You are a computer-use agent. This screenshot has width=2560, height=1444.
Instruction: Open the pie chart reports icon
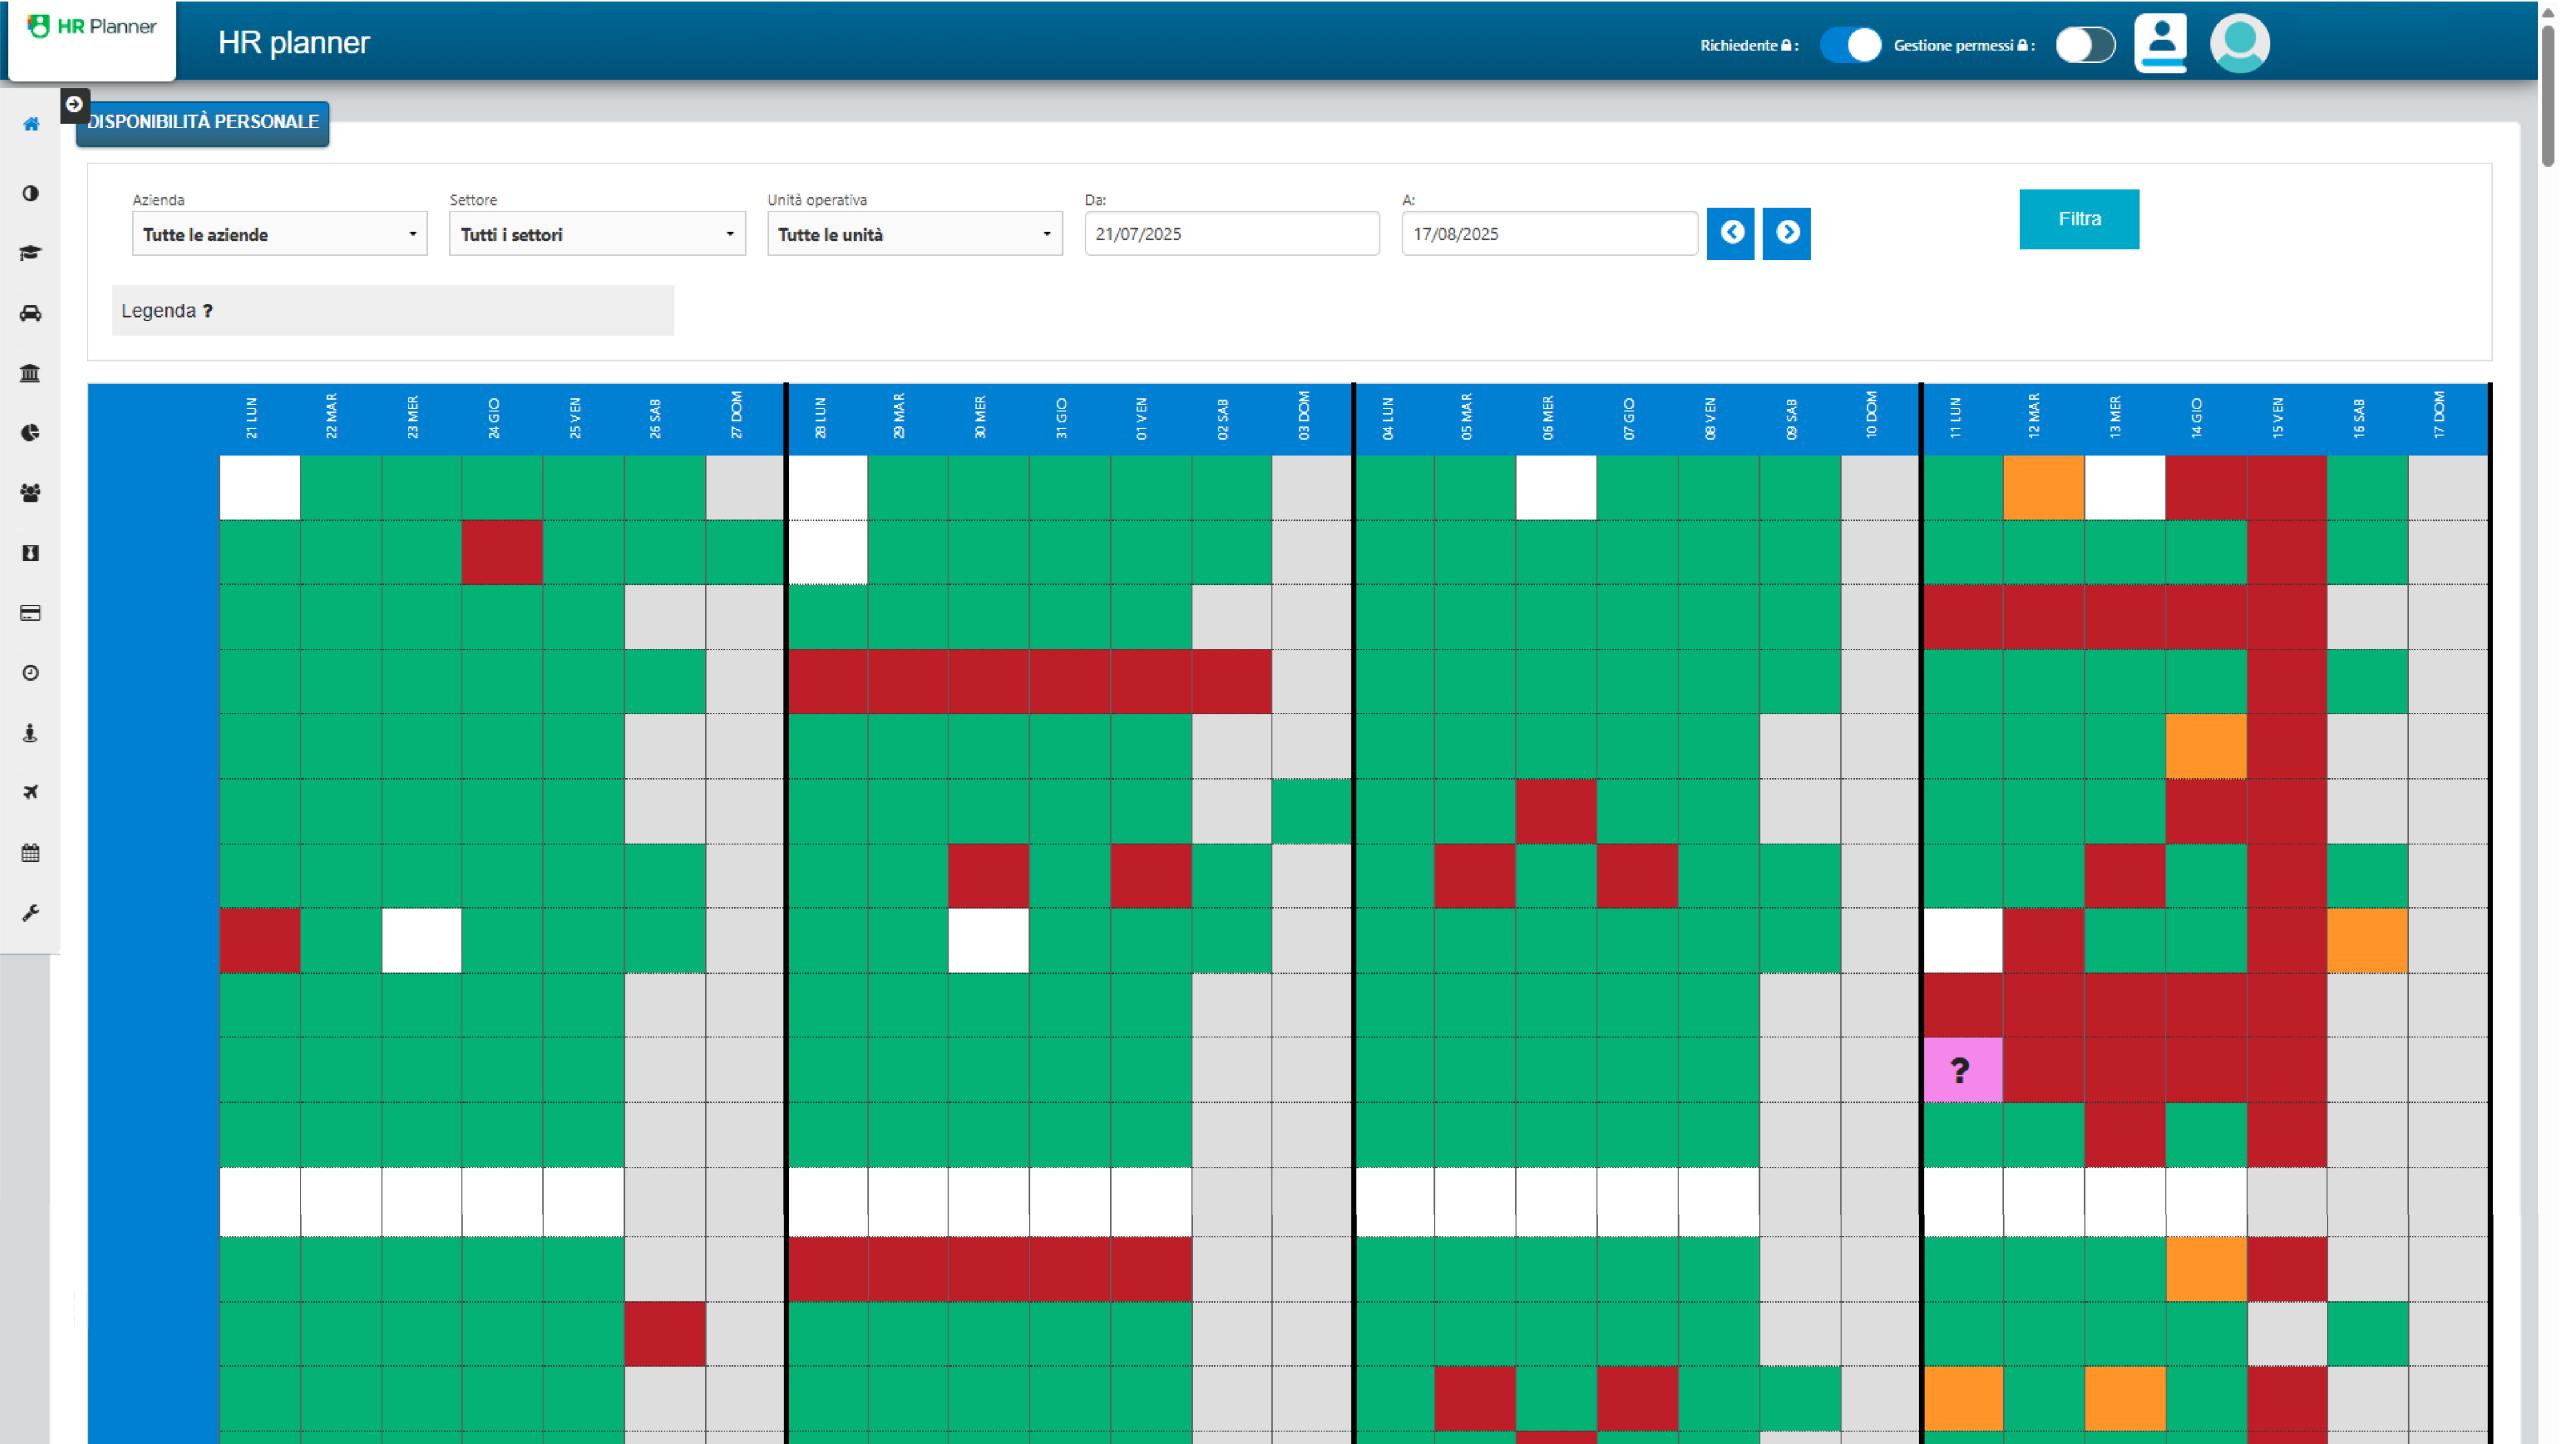pos(31,433)
